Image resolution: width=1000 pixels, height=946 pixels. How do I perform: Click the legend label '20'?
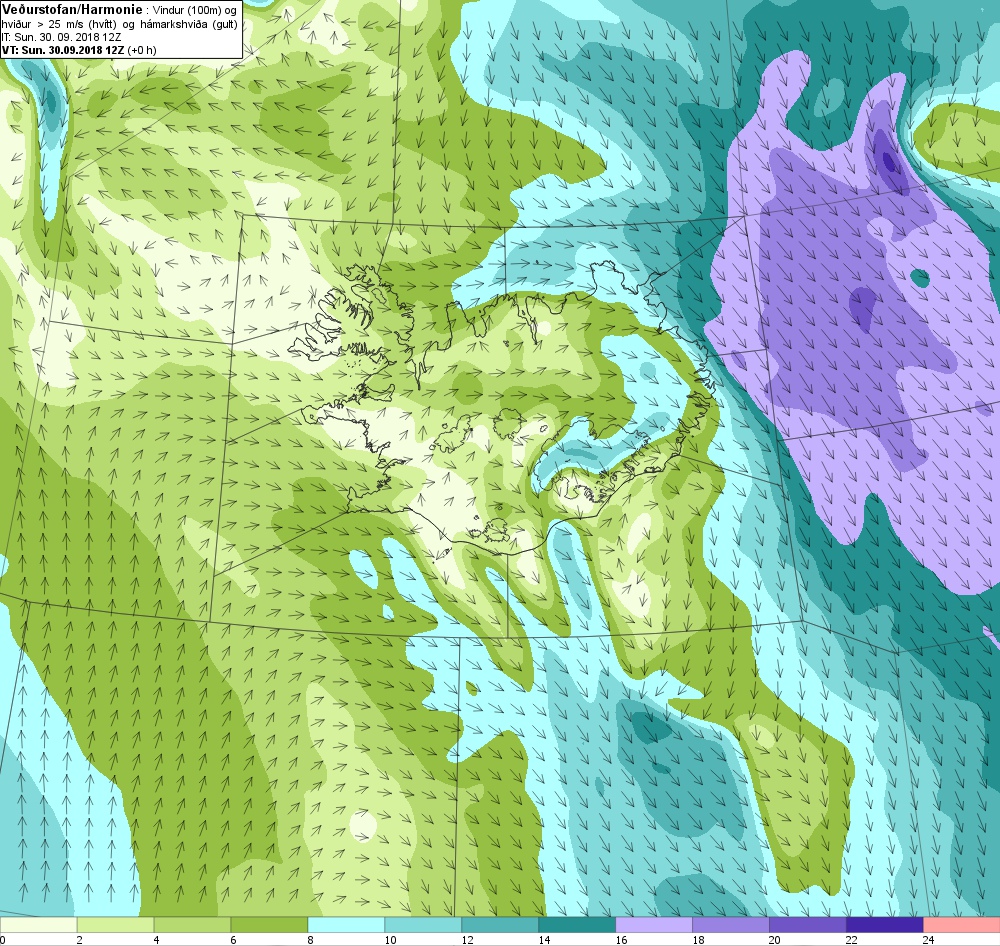(775, 939)
